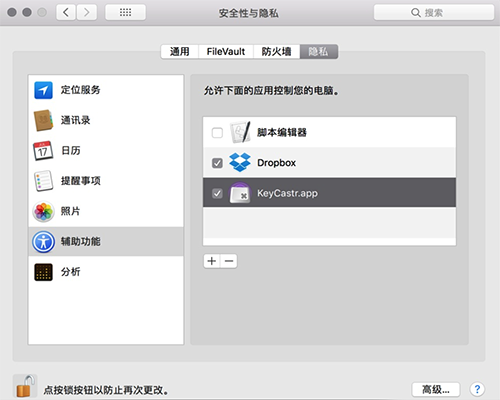The width and height of the screenshot is (500, 400).
Task: Click the 定位服务 label
Action: pyautogui.click(x=80, y=90)
